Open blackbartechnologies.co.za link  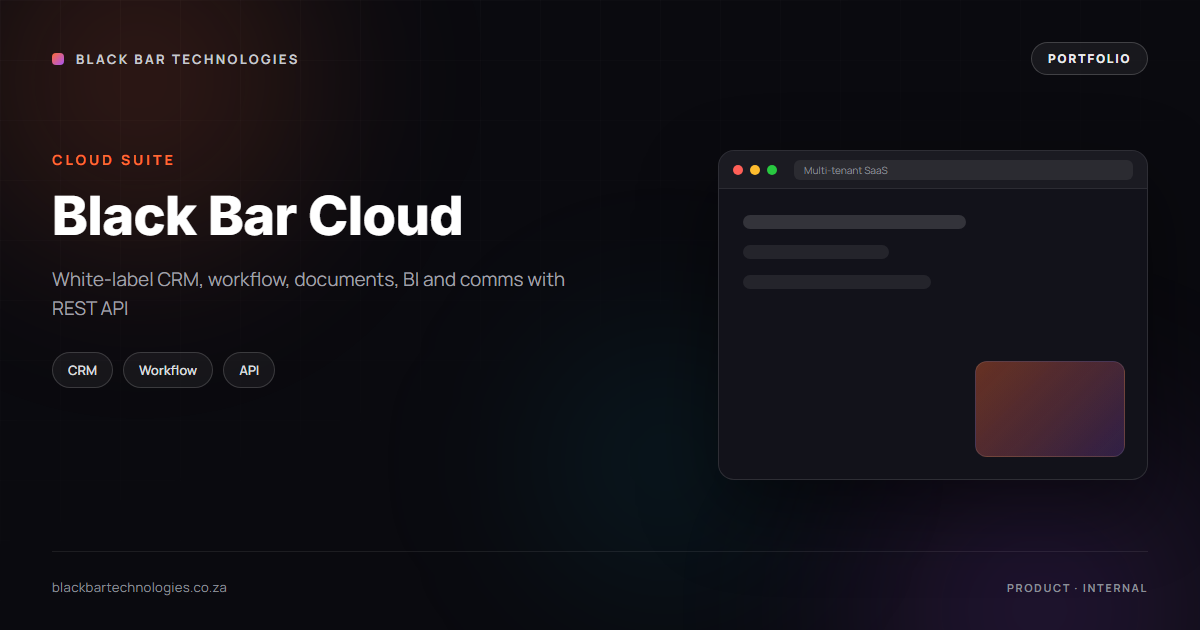coord(139,588)
